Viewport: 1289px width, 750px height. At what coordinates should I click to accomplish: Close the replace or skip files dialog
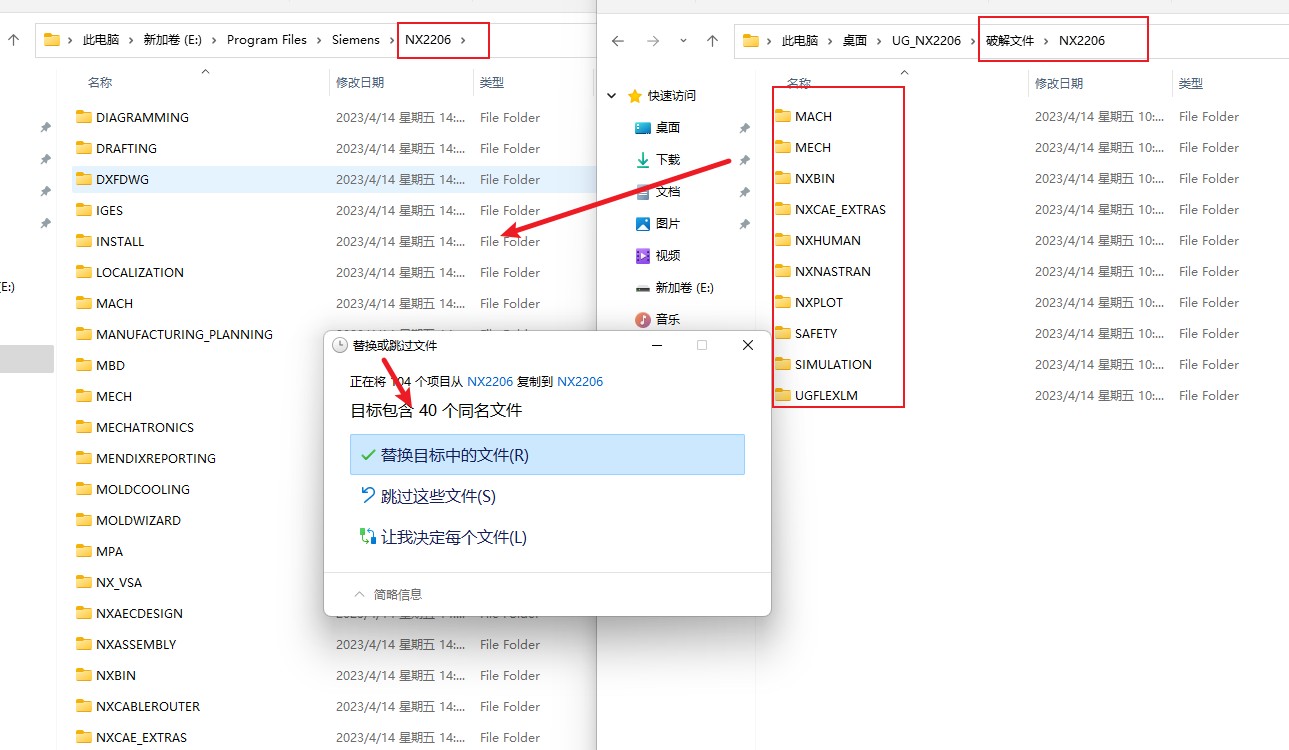(748, 345)
